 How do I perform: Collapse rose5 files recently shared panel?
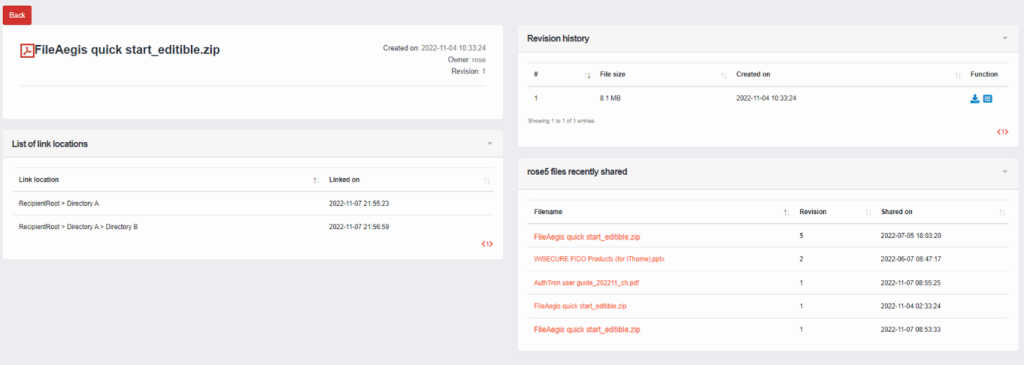[x=1005, y=172]
